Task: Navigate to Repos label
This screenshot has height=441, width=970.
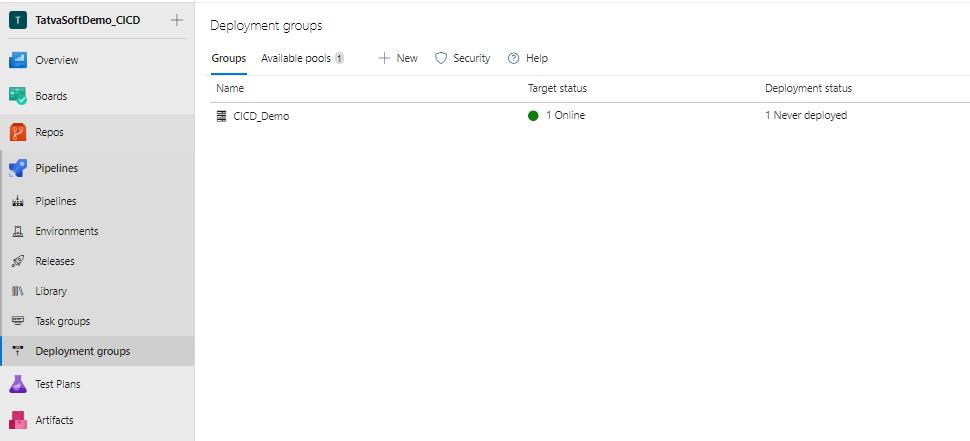Action: pyautogui.click(x=49, y=132)
